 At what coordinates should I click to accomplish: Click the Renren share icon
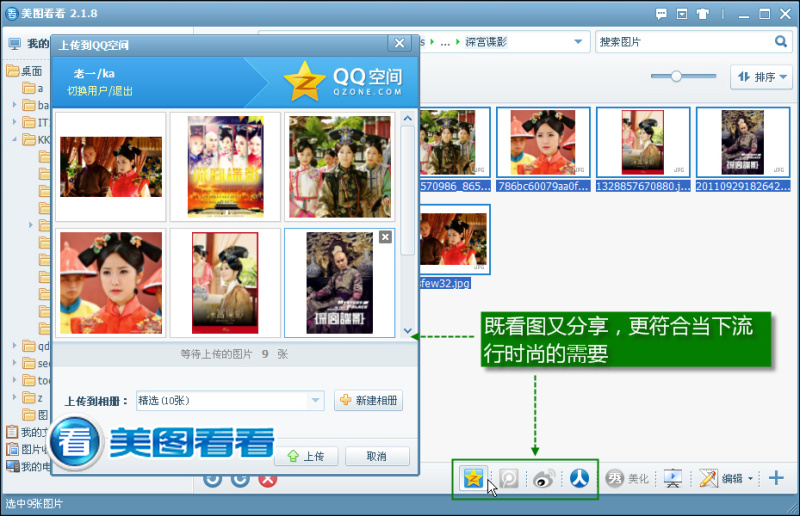point(579,478)
